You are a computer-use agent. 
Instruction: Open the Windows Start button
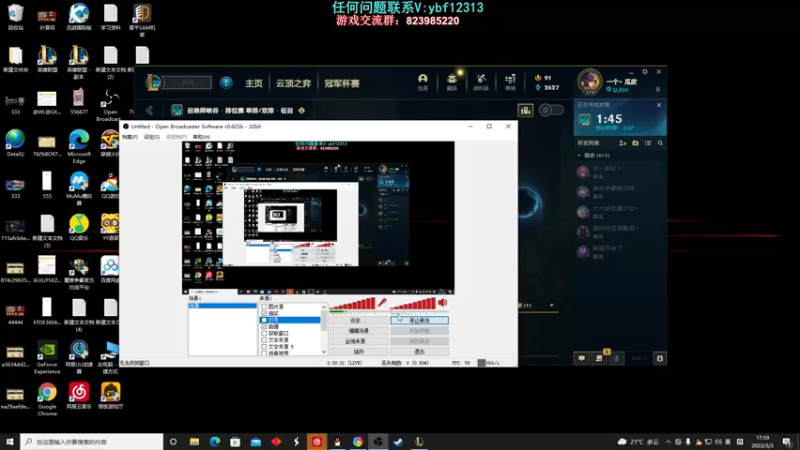pyautogui.click(x=10, y=441)
